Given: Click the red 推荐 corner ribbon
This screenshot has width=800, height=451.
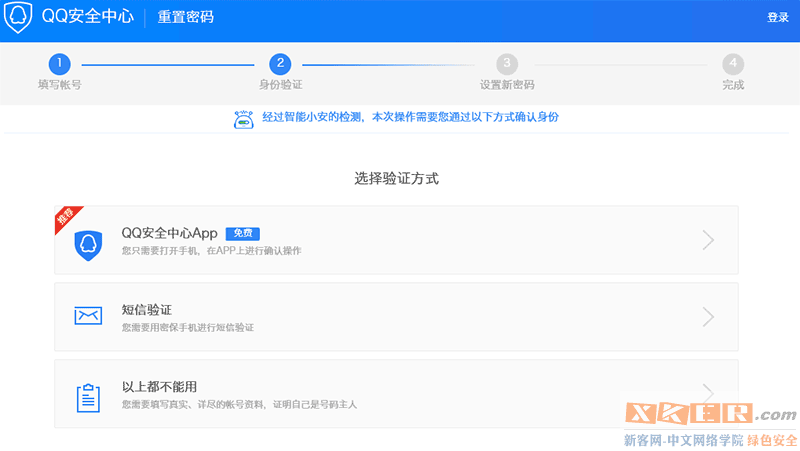Looking at the screenshot, I should [x=67, y=218].
